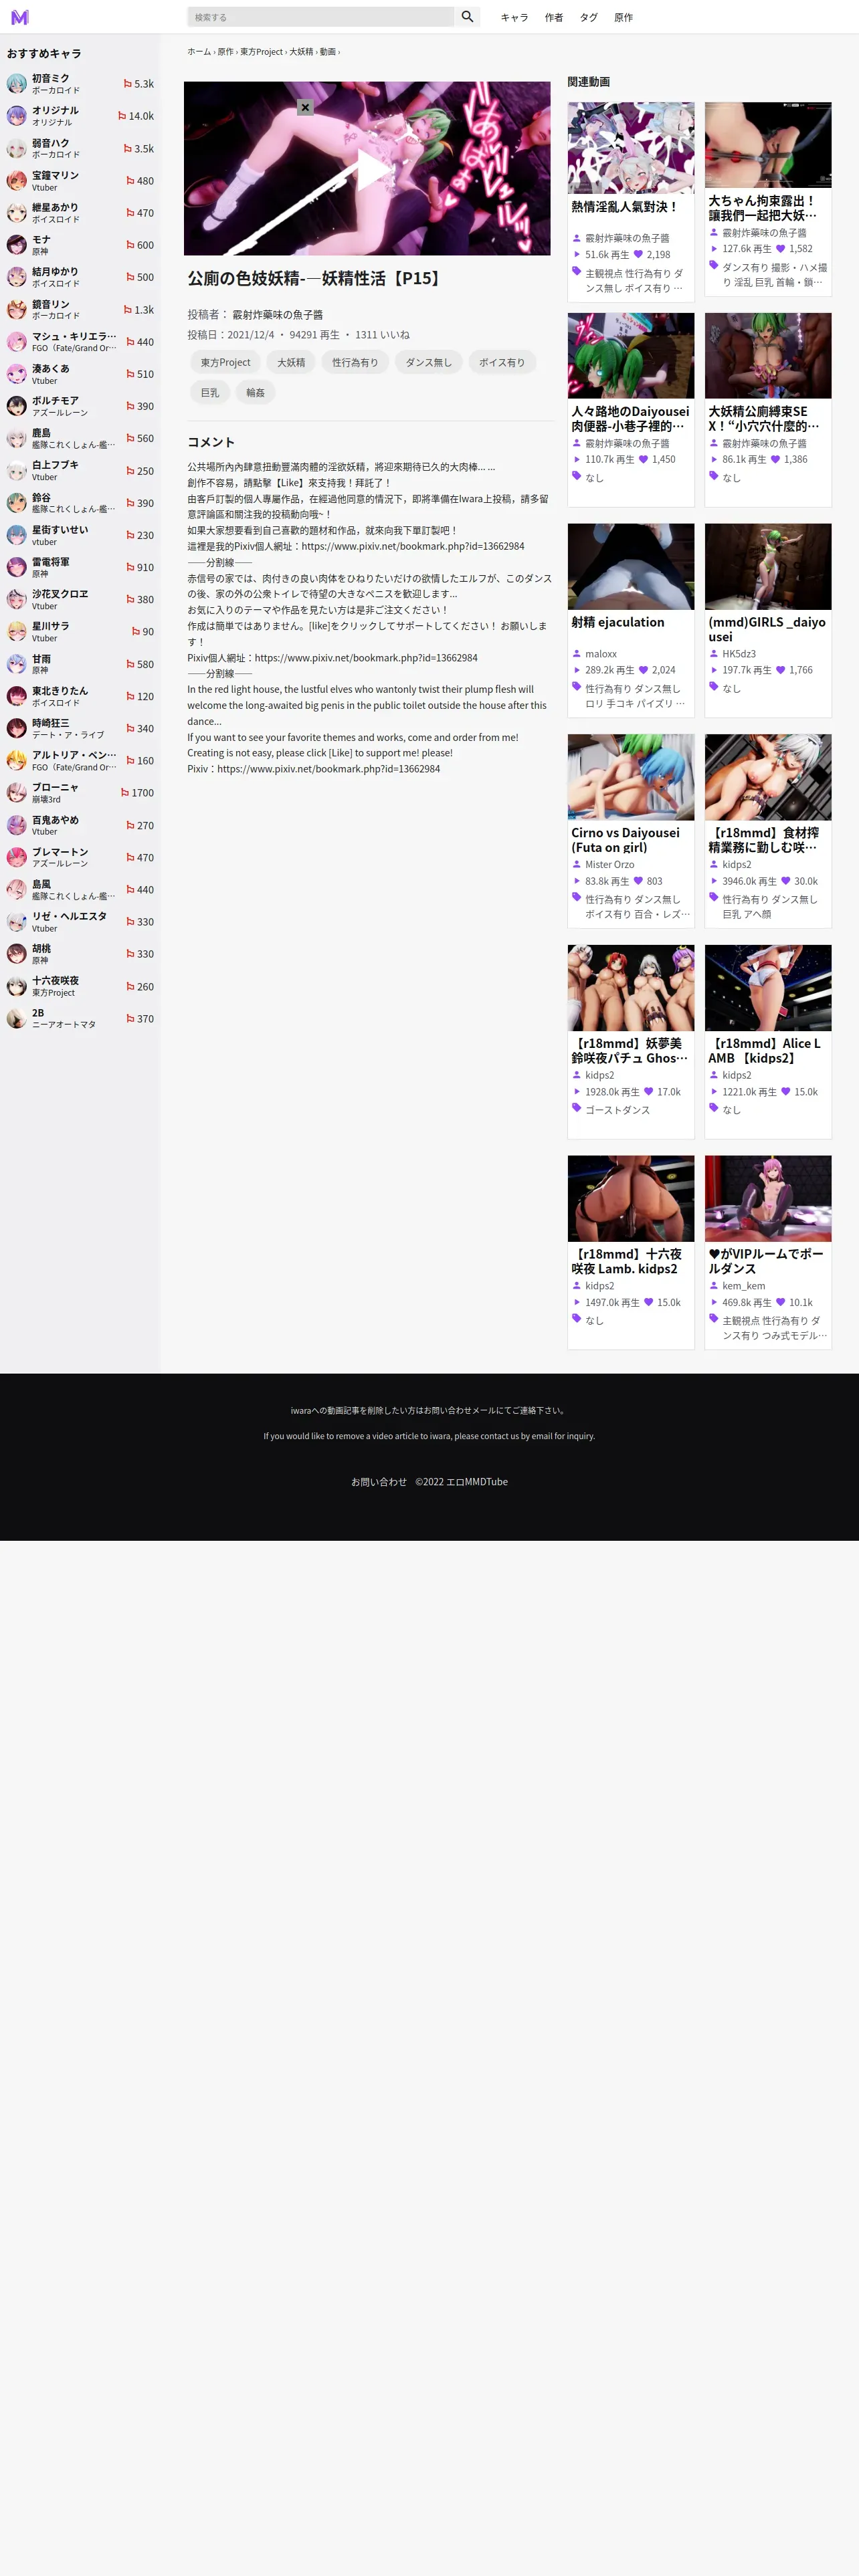Open author HK5dz3 name
Viewport: 859px width, 2576px height.
point(739,654)
